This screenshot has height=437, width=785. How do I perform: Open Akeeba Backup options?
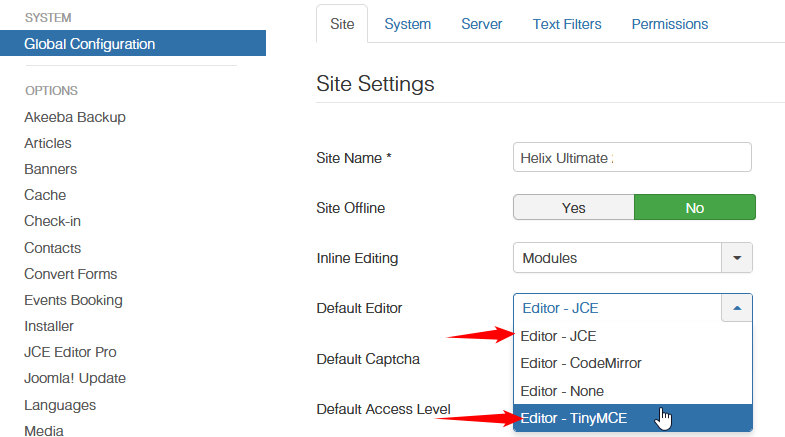(x=75, y=117)
